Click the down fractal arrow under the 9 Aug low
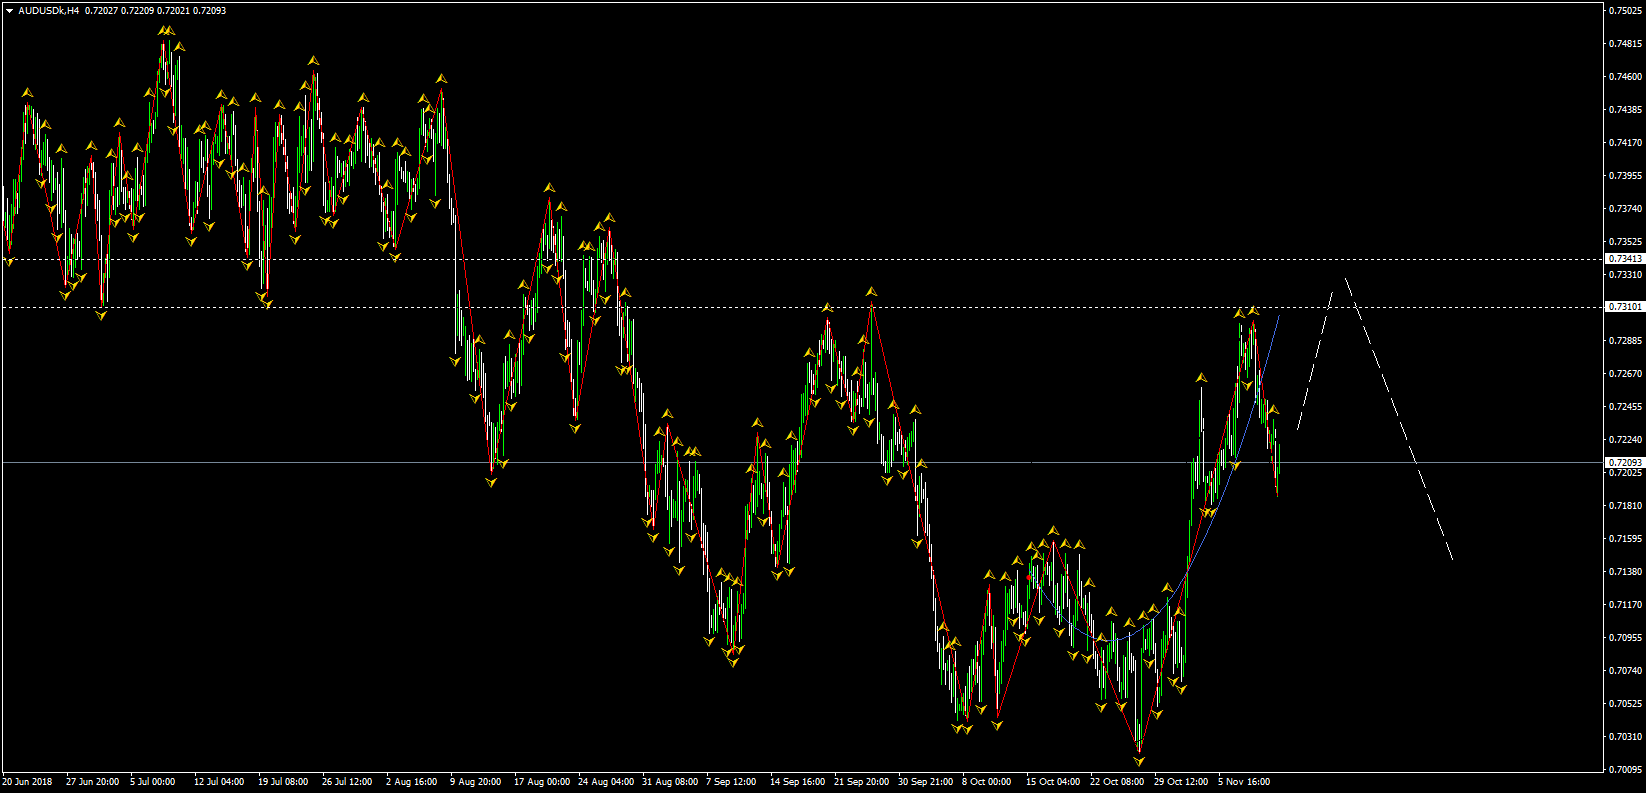The width and height of the screenshot is (1646, 793). (491, 482)
